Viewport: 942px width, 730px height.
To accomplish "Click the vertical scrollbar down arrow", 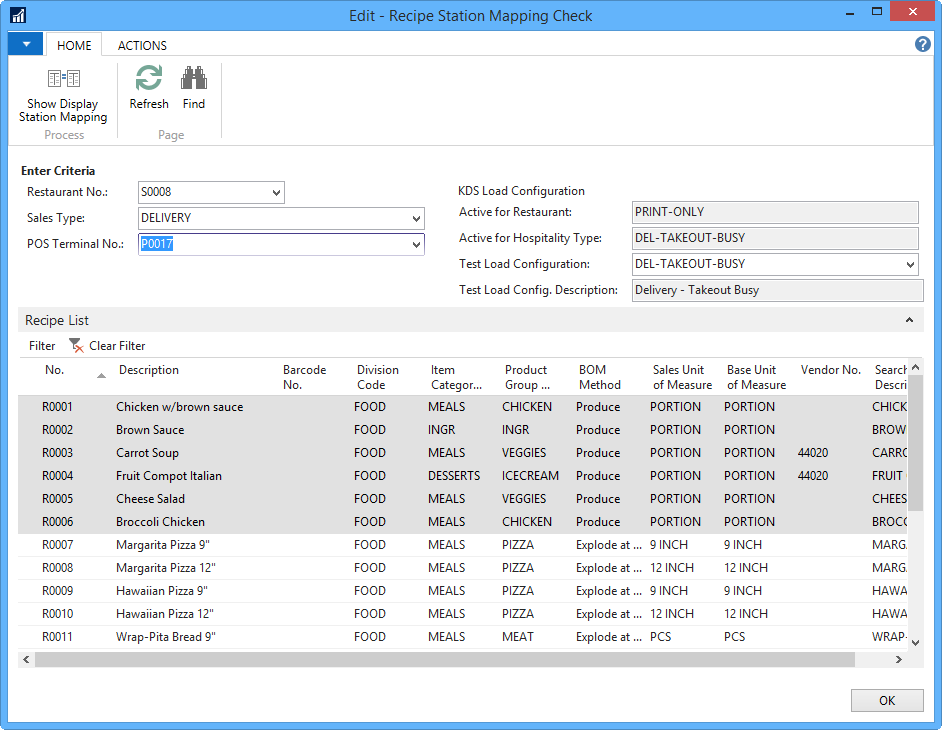I will tap(915, 642).
